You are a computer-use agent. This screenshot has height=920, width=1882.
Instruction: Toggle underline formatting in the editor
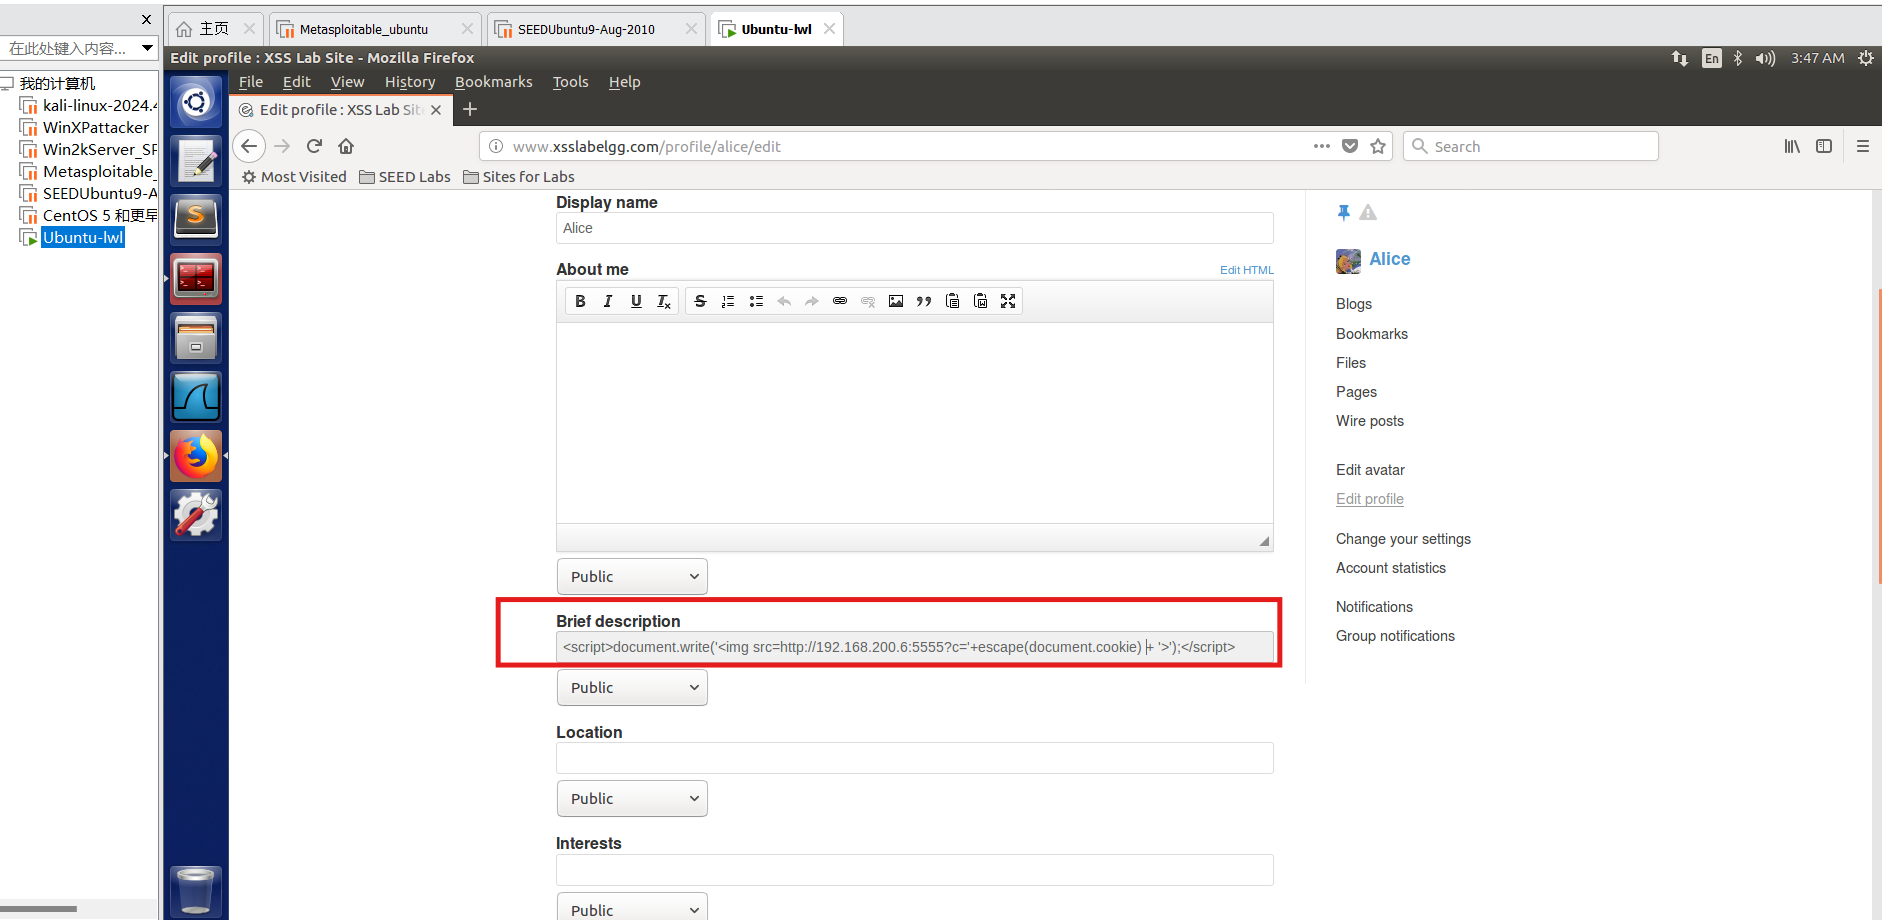tap(636, 301)
